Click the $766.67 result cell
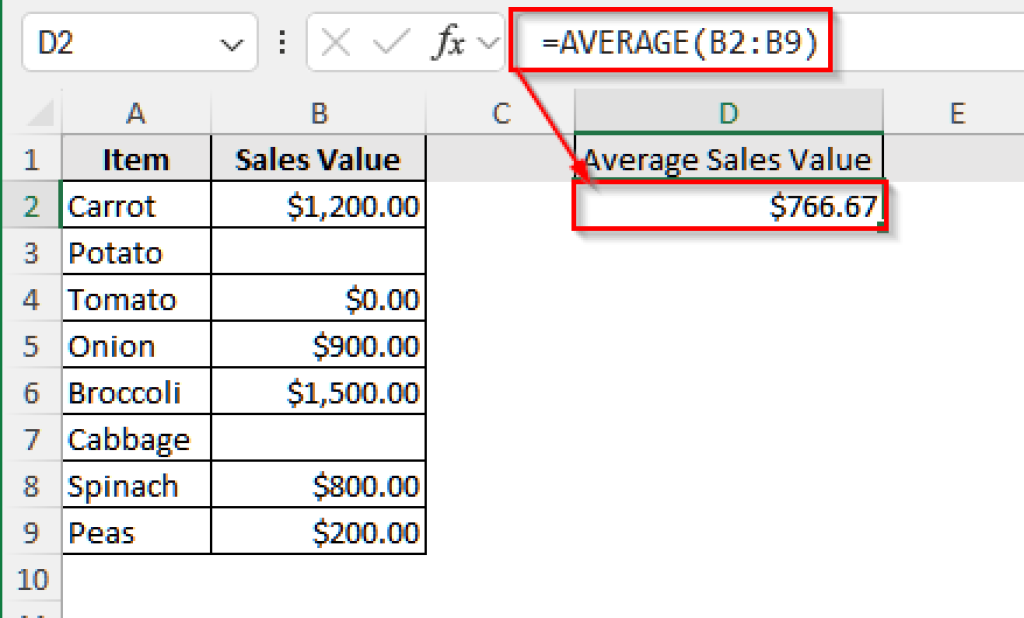 [x=727, y=205]
